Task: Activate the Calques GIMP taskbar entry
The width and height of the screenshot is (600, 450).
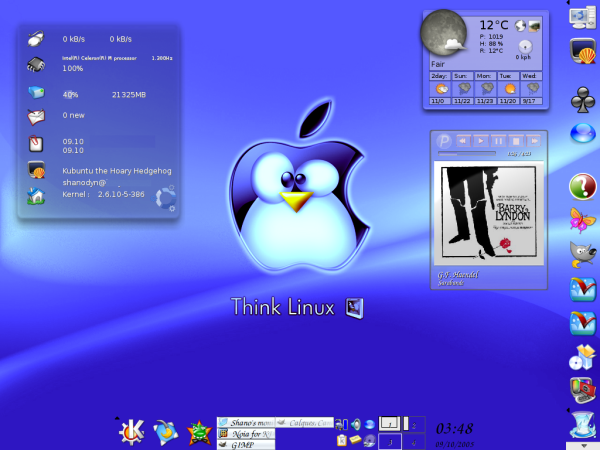Action: [304, 422]
